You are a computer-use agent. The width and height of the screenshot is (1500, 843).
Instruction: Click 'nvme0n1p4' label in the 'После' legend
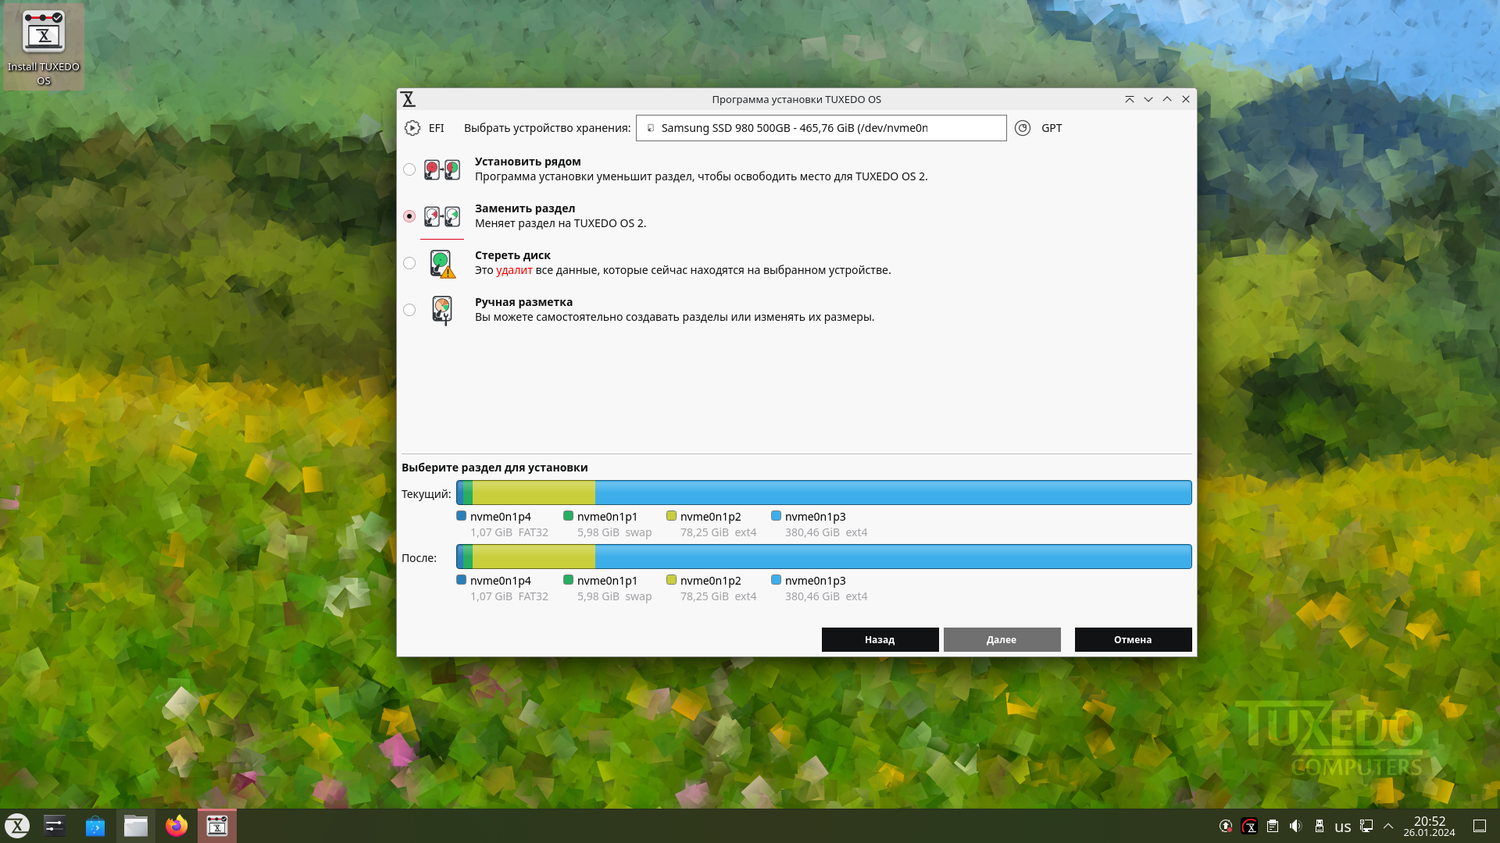501,581
